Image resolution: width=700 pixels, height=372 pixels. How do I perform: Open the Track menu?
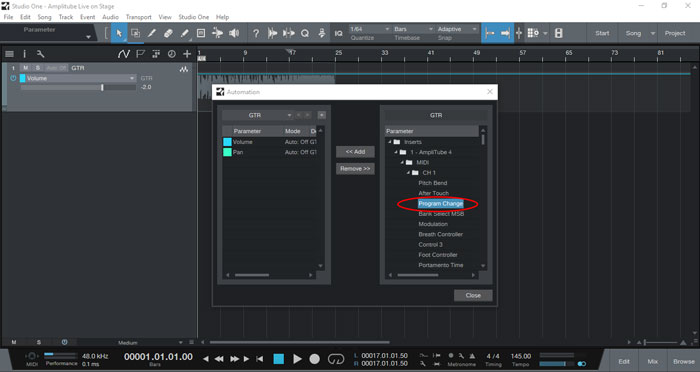[66, 17]
